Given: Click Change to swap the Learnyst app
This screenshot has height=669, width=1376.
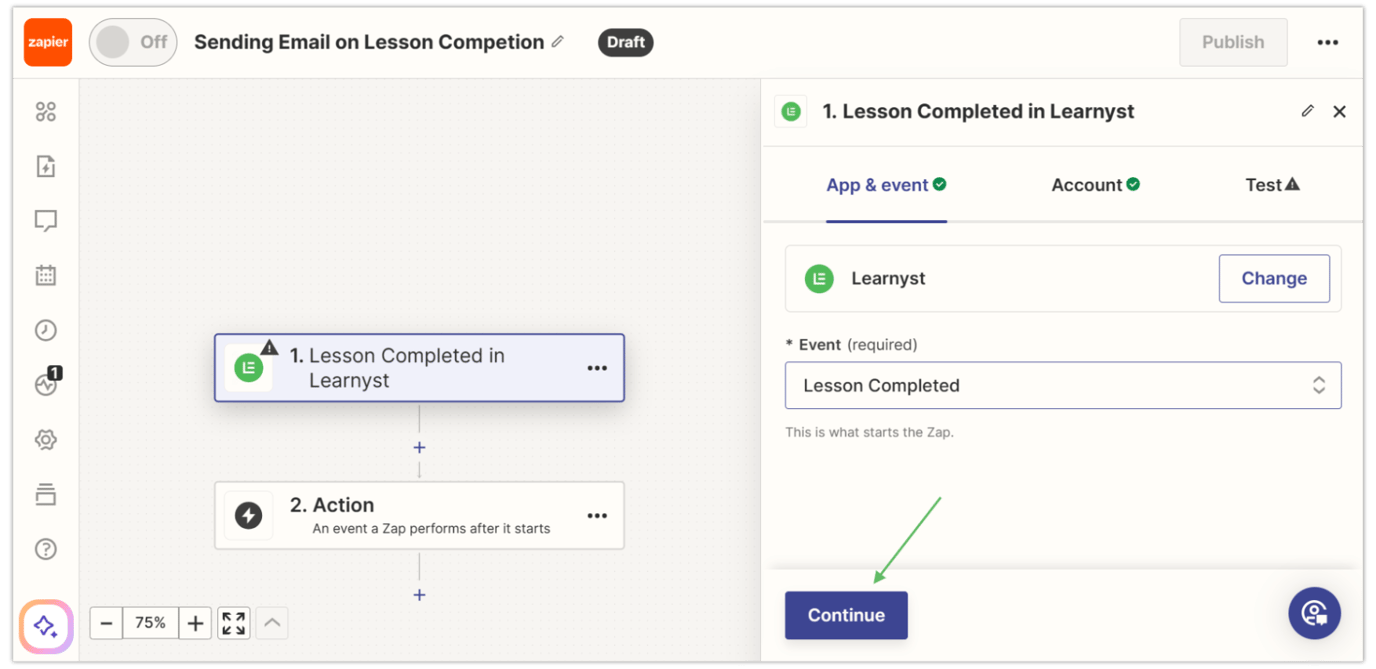Looking at the screenshot, I should click(x=1274, y=278).
